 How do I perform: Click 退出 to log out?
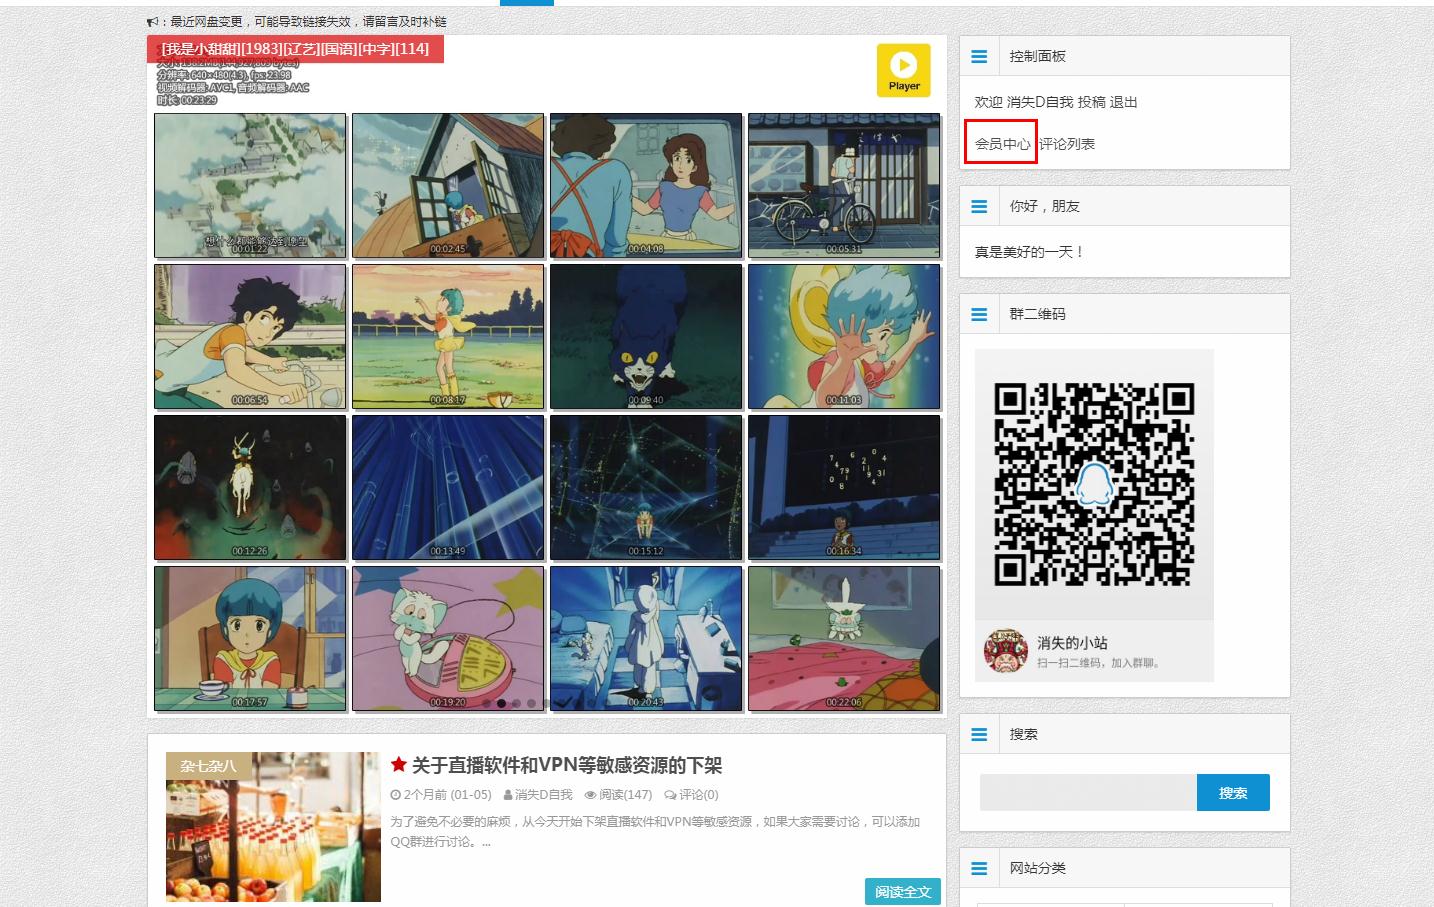[x=1124, y=102]
